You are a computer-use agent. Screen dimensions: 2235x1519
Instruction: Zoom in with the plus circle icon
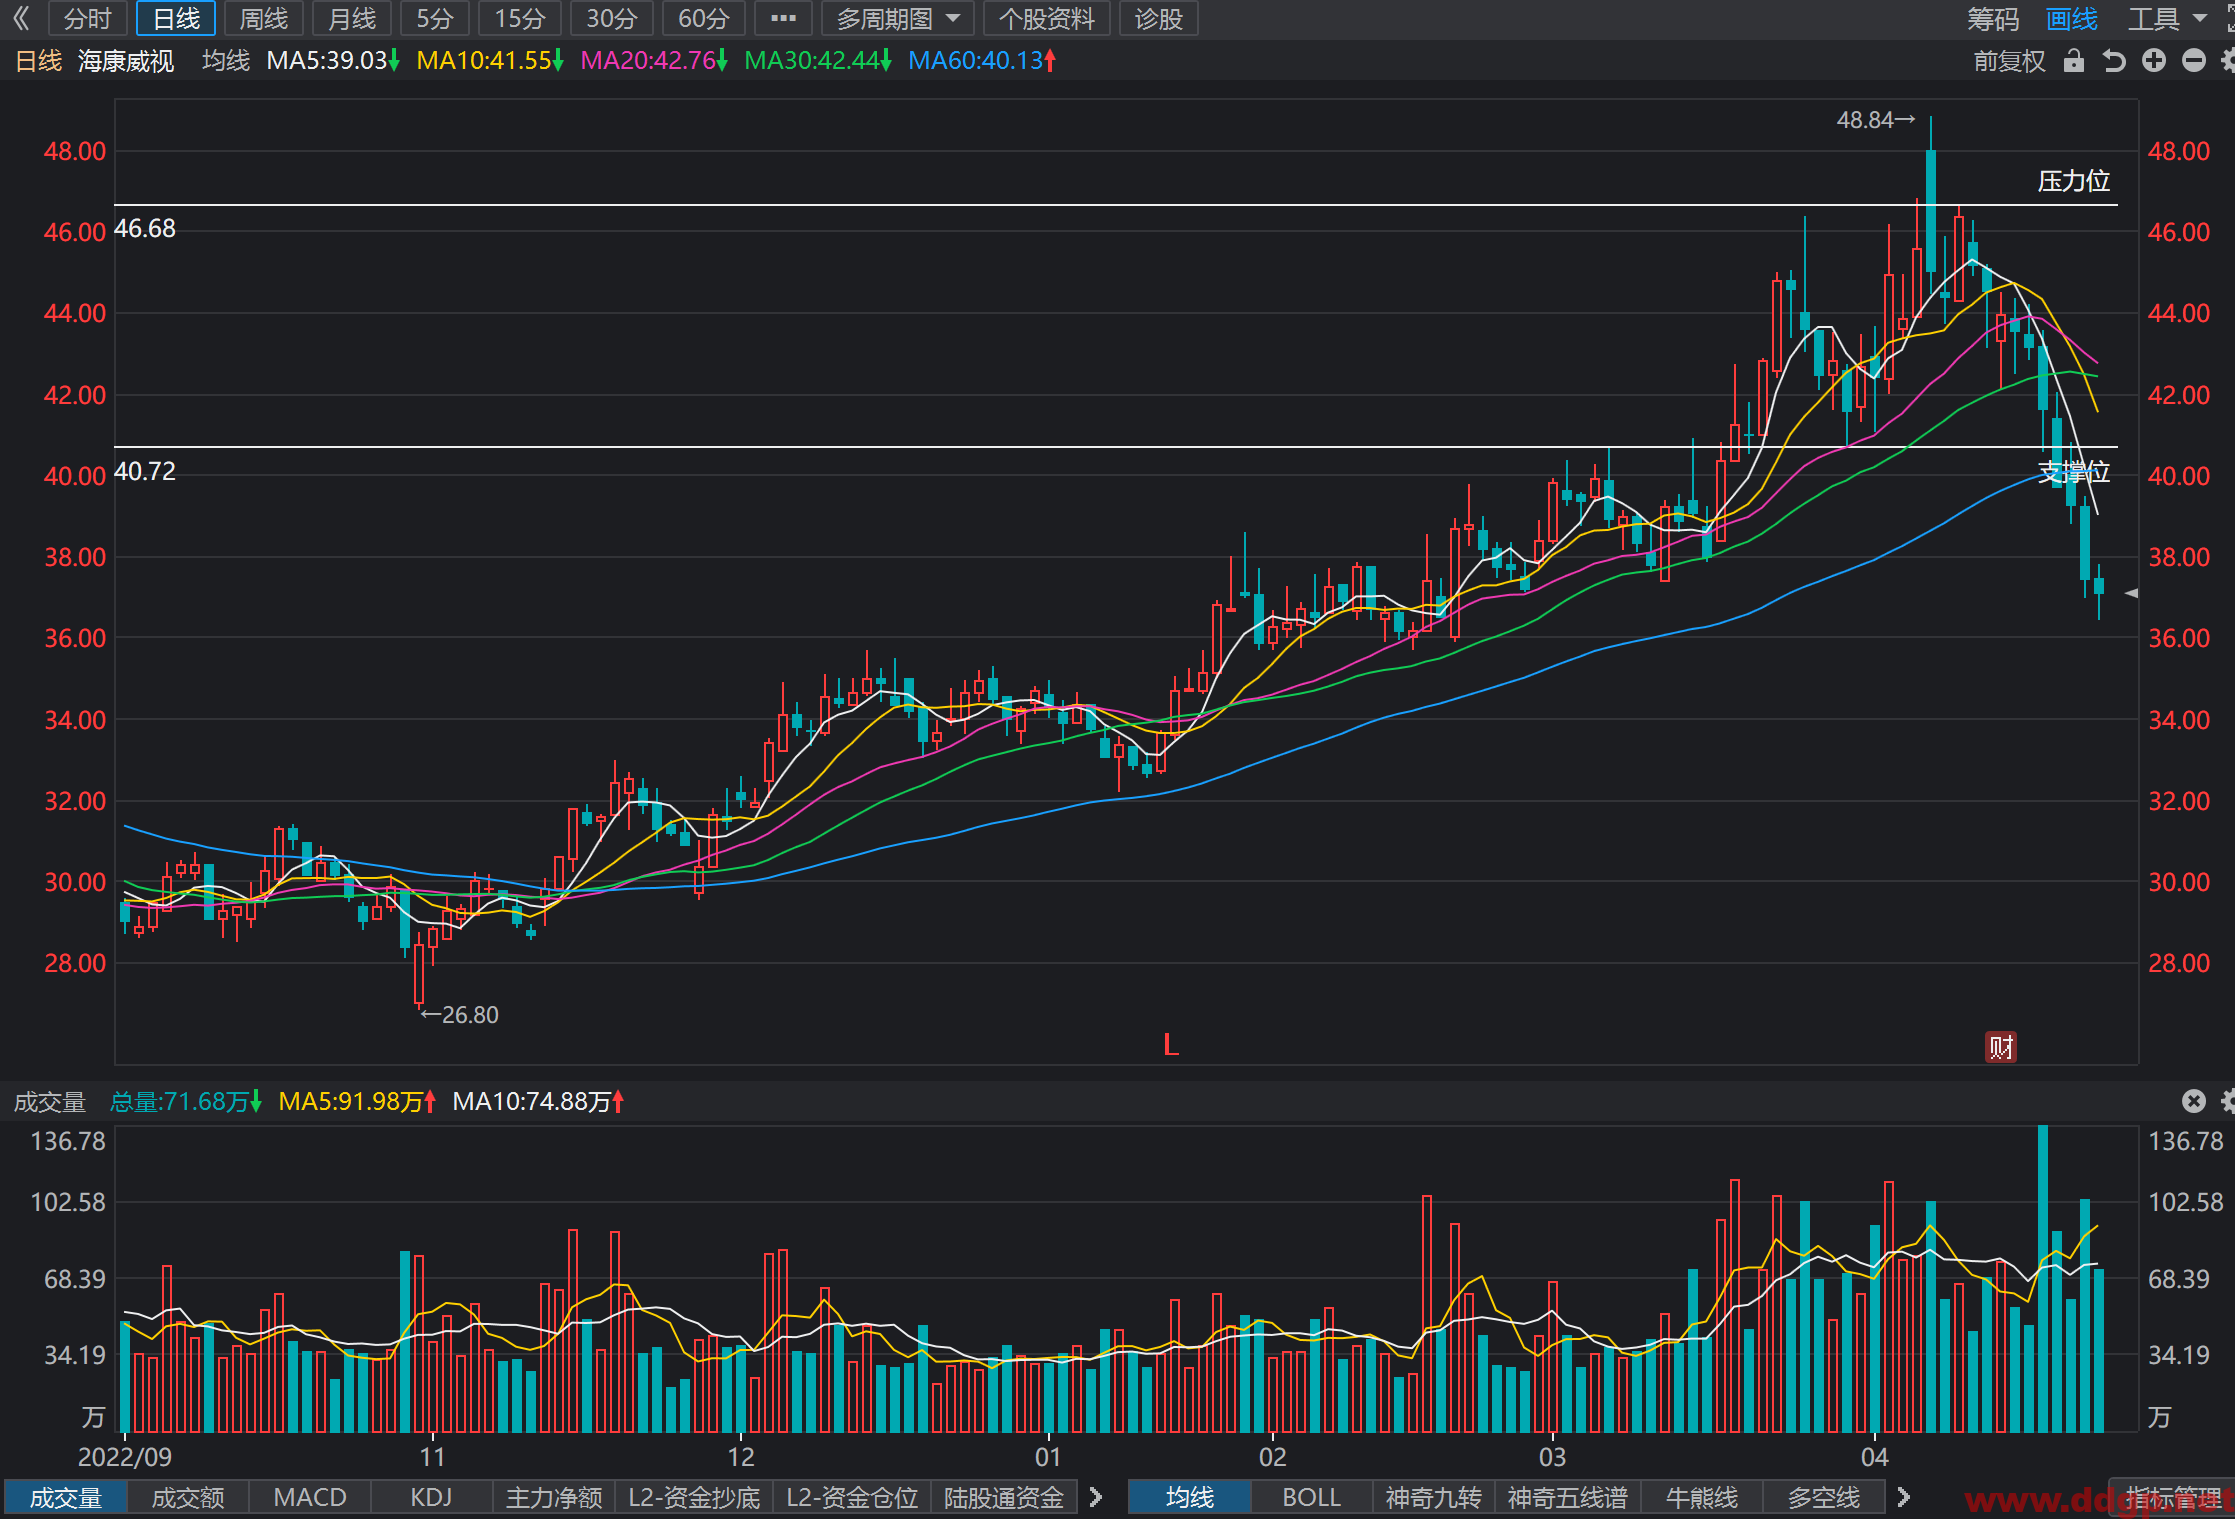click(2154, 61)
